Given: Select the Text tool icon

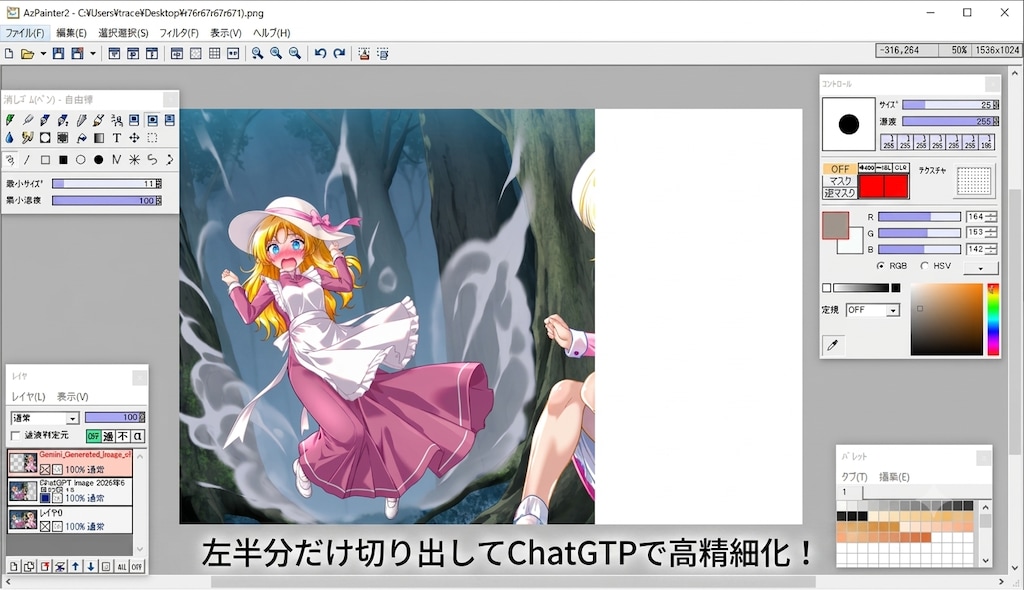Looking at the screenshot, I should pyautogui.click(x=116, y=138).
